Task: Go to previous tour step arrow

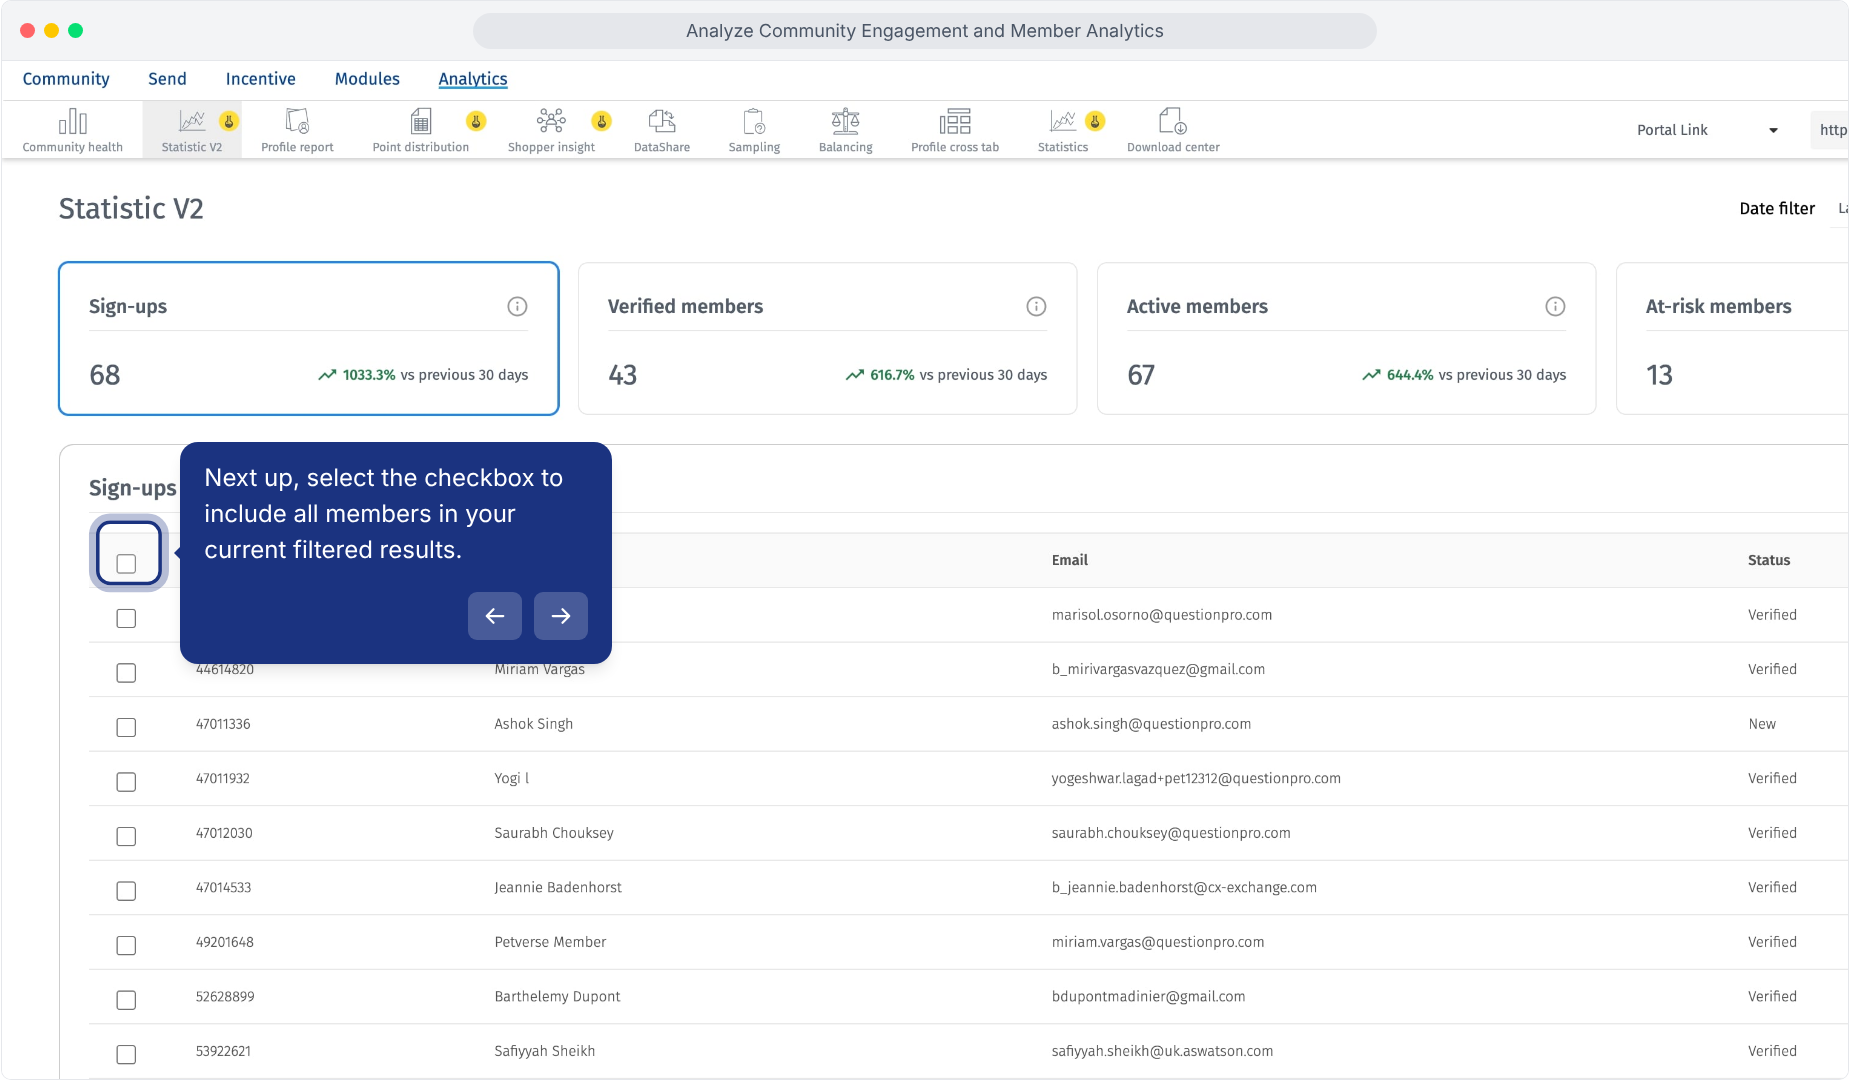Action: point(495,616)
